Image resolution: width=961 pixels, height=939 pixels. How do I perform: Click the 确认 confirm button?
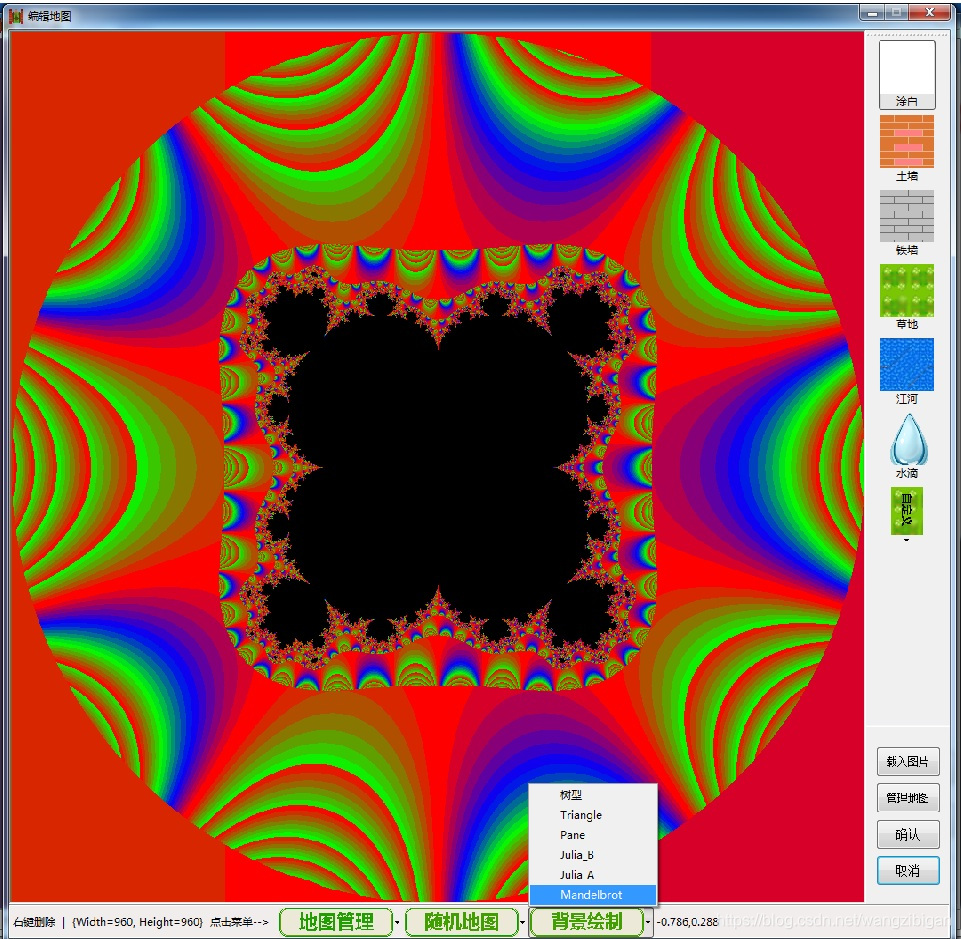pos(908,835)
